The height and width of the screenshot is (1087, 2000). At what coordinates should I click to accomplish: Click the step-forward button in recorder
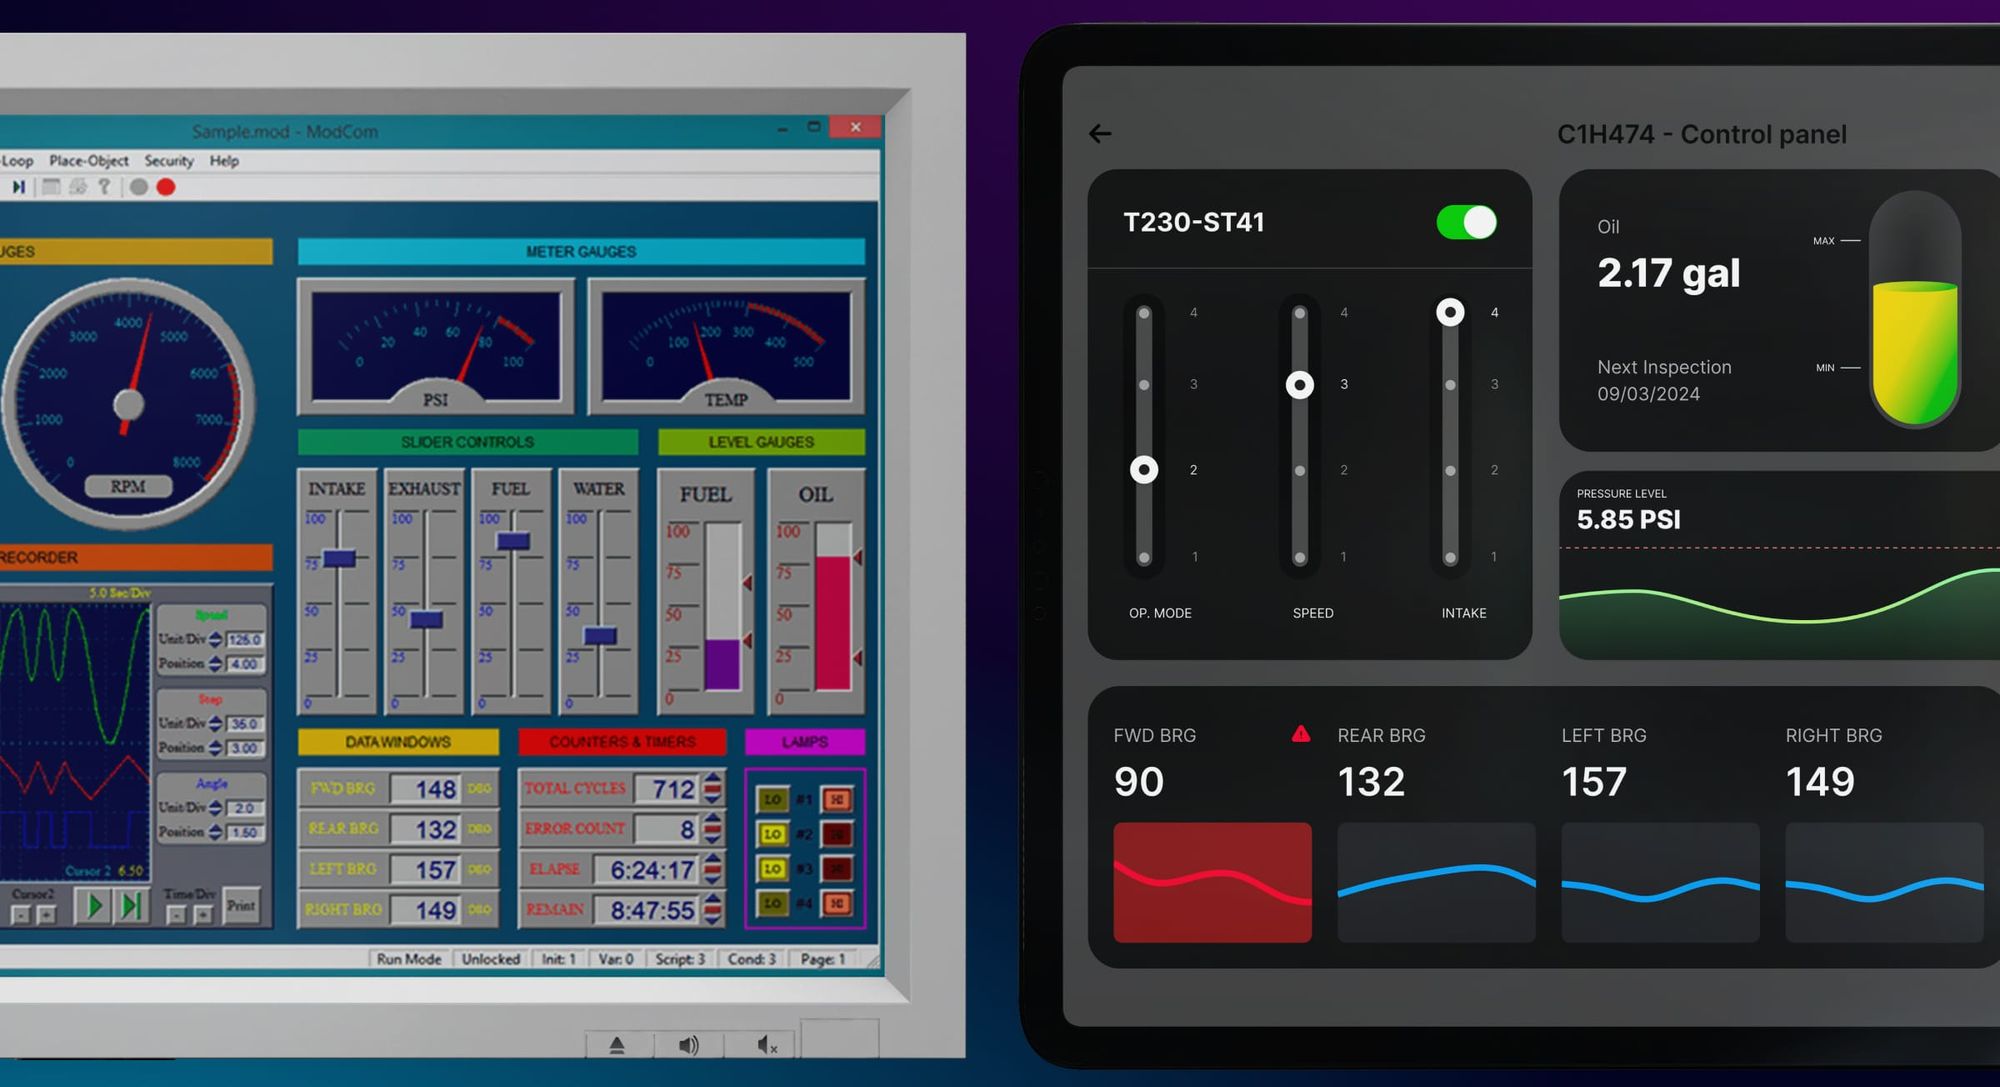tap(131, 906)
